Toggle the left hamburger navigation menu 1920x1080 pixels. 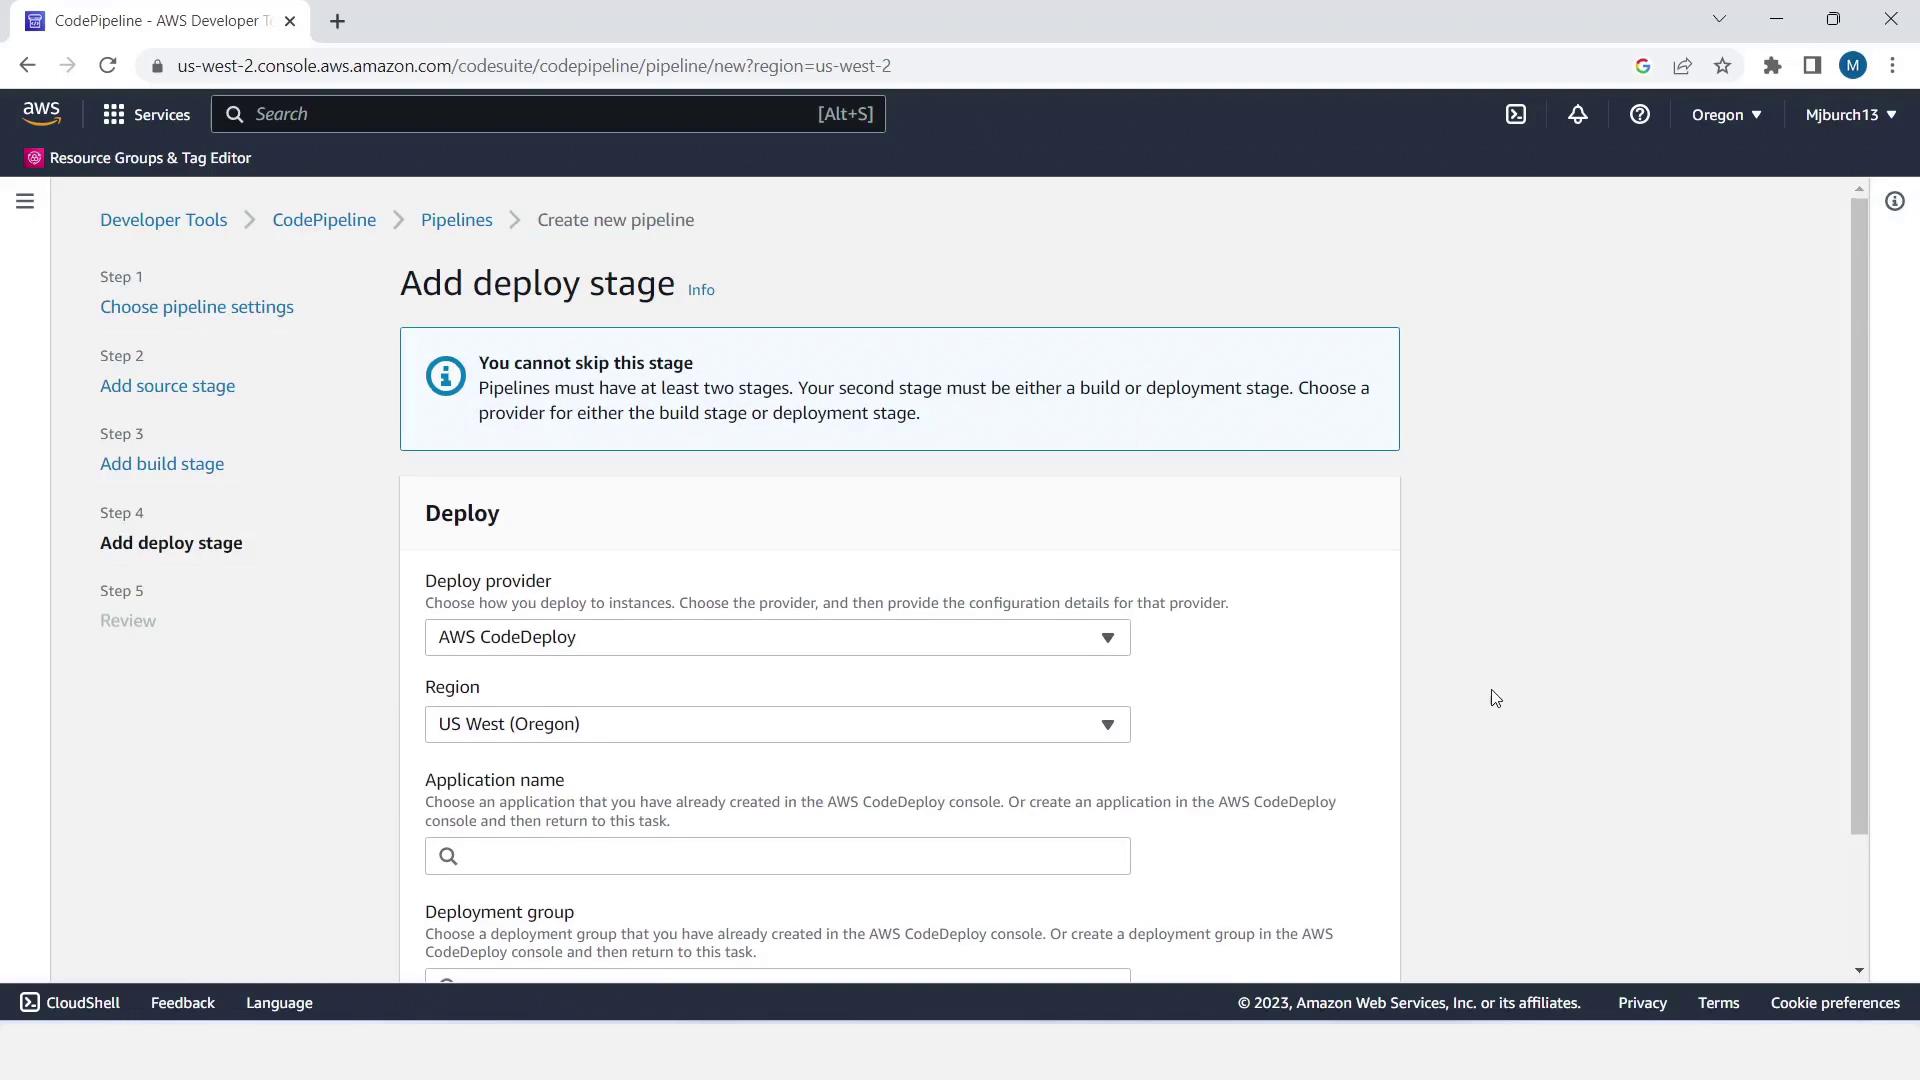[x=25, y=201]
